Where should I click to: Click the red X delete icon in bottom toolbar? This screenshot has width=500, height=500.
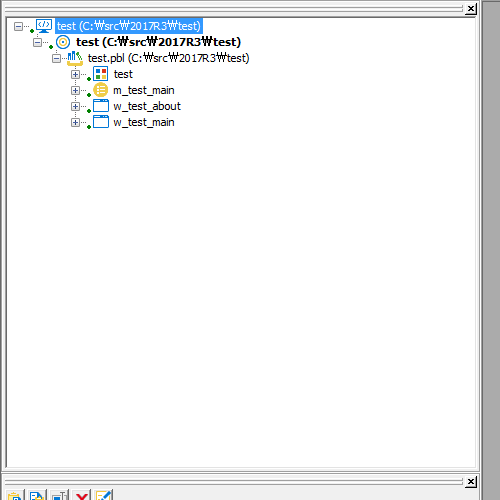pyautogui.click(x=81, y=495)
